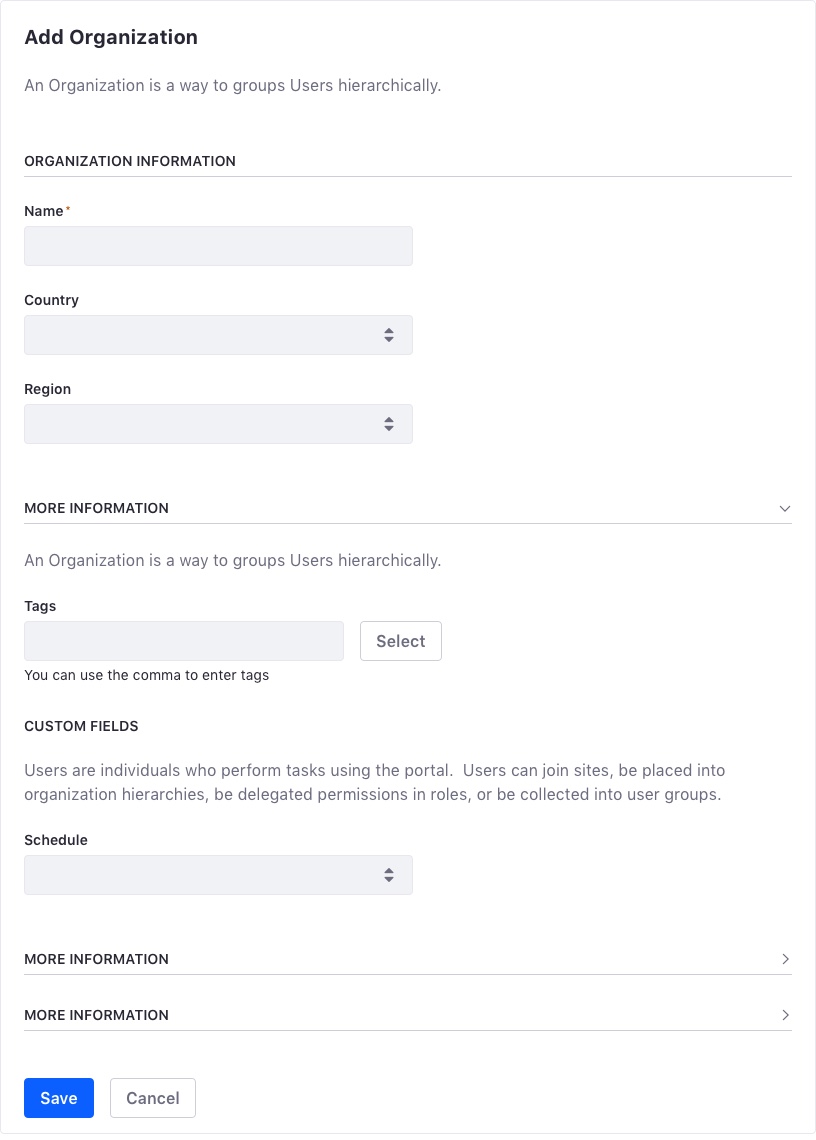Click the right-facing chevron on last More Information
This screenshot has width=816, height=1140.
click(x=785, y=1015)
